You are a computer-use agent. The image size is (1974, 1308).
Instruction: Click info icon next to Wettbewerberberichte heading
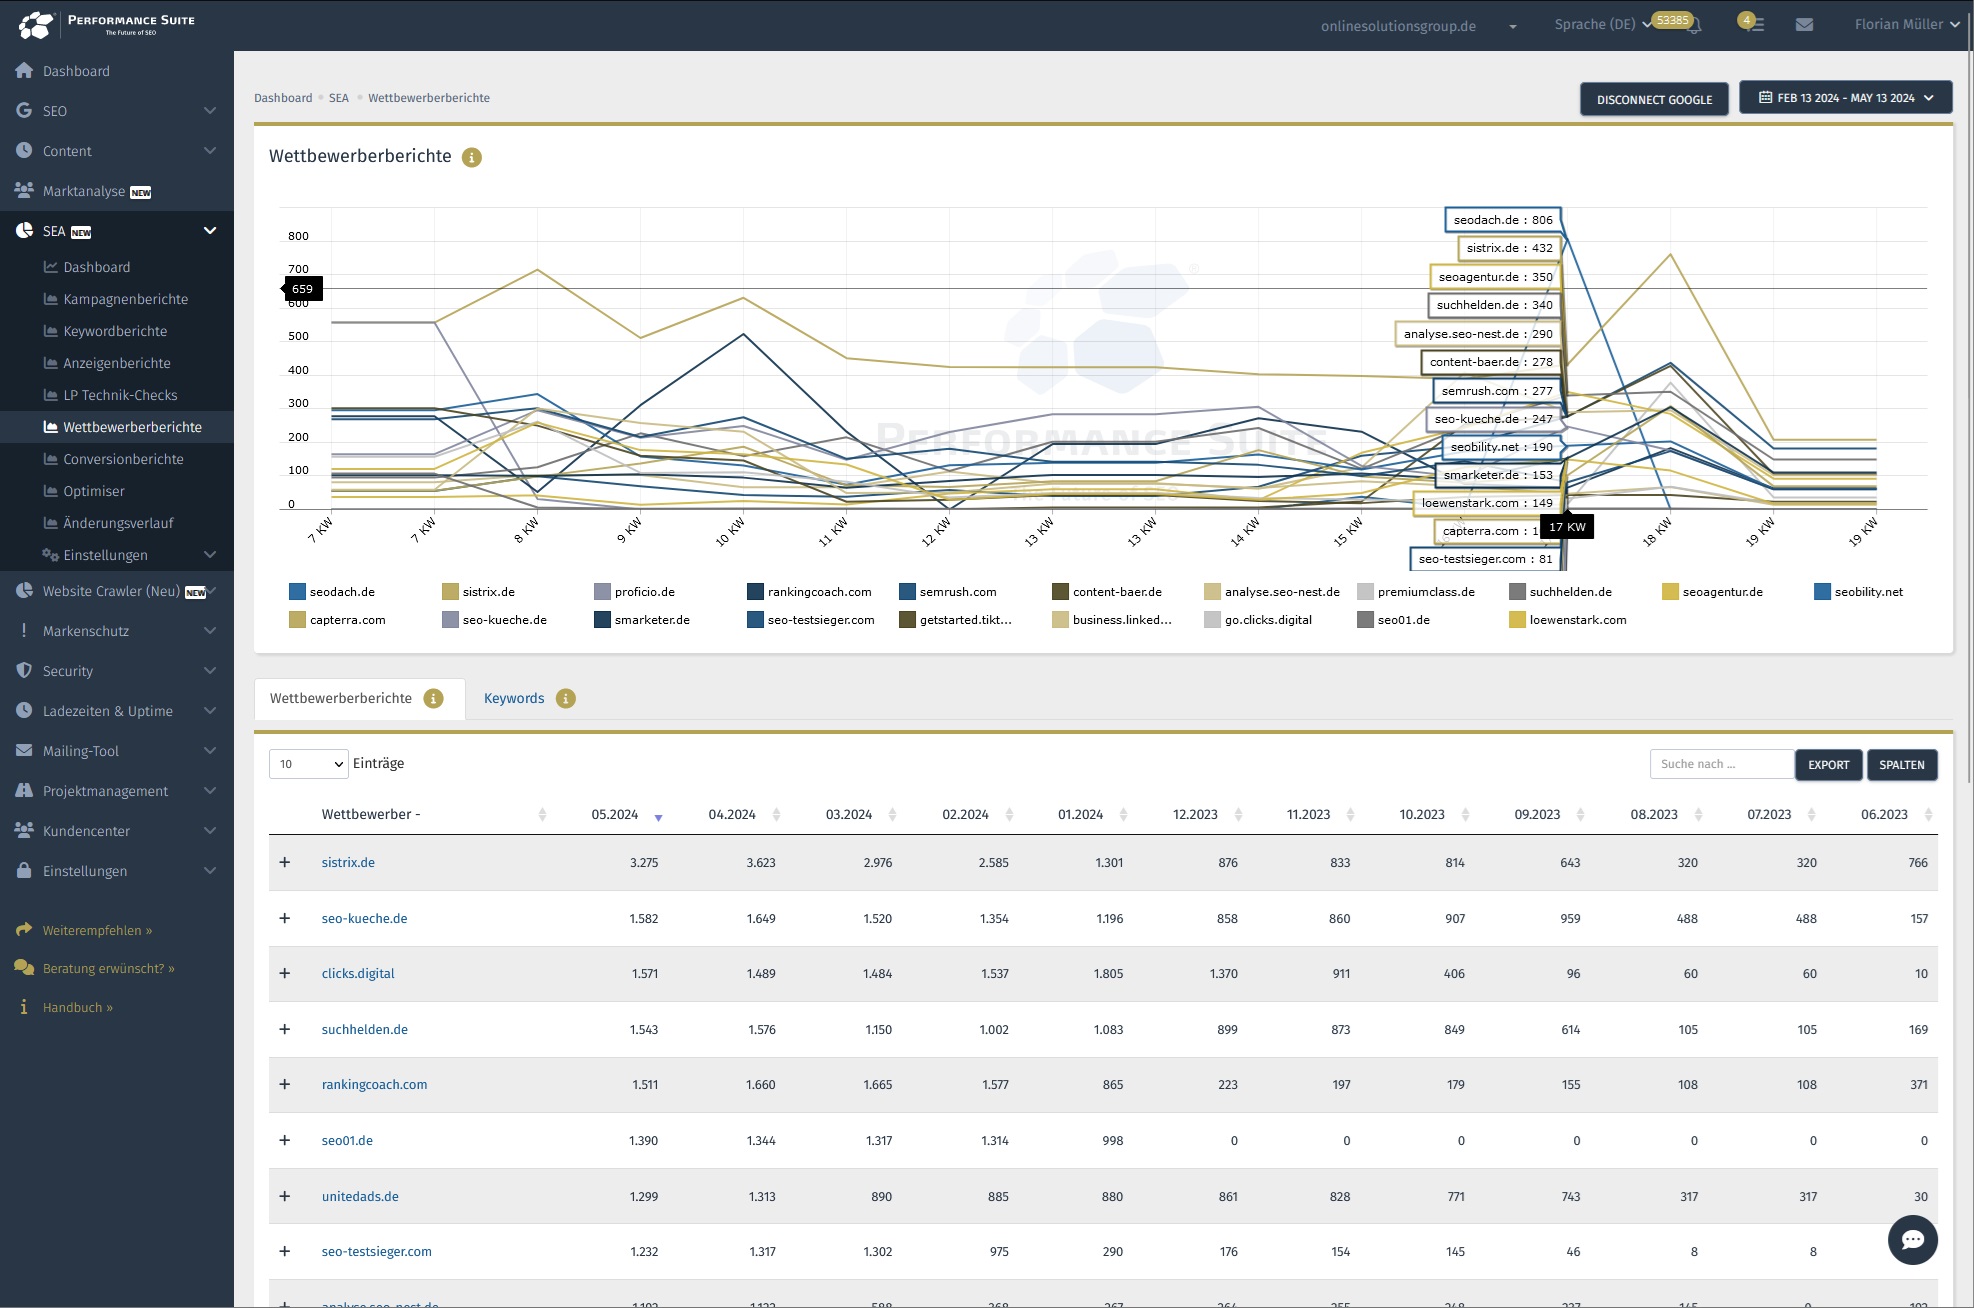click(x=472, y=157)
